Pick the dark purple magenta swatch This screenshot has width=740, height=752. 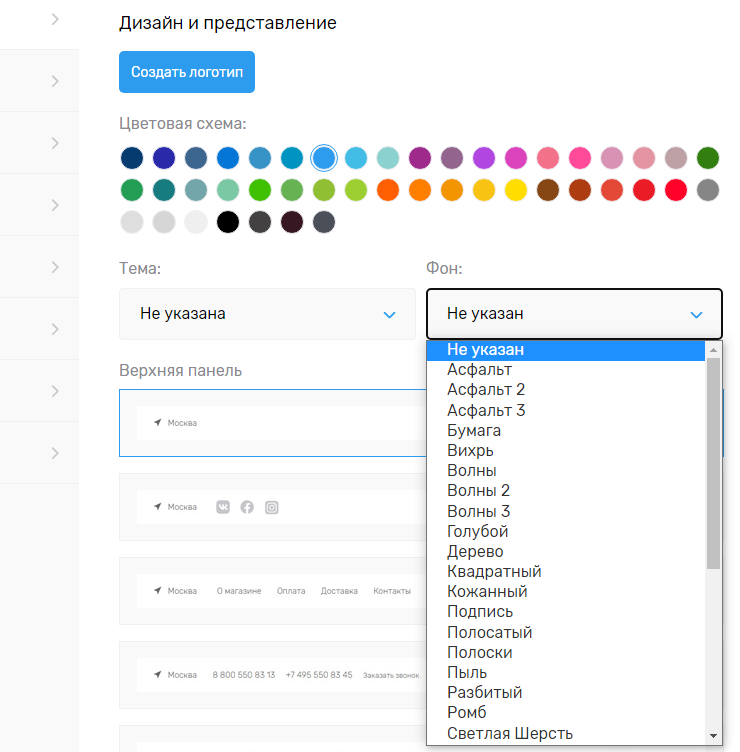(420, 158)
